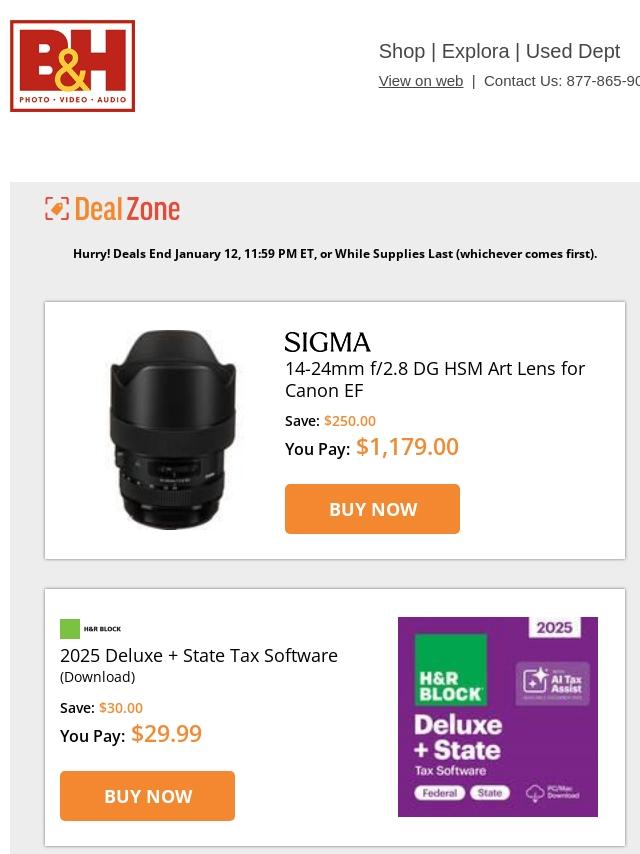Go to the Used Dept link
The height and width of the screenshot is (854, 640).
[573, 51]
